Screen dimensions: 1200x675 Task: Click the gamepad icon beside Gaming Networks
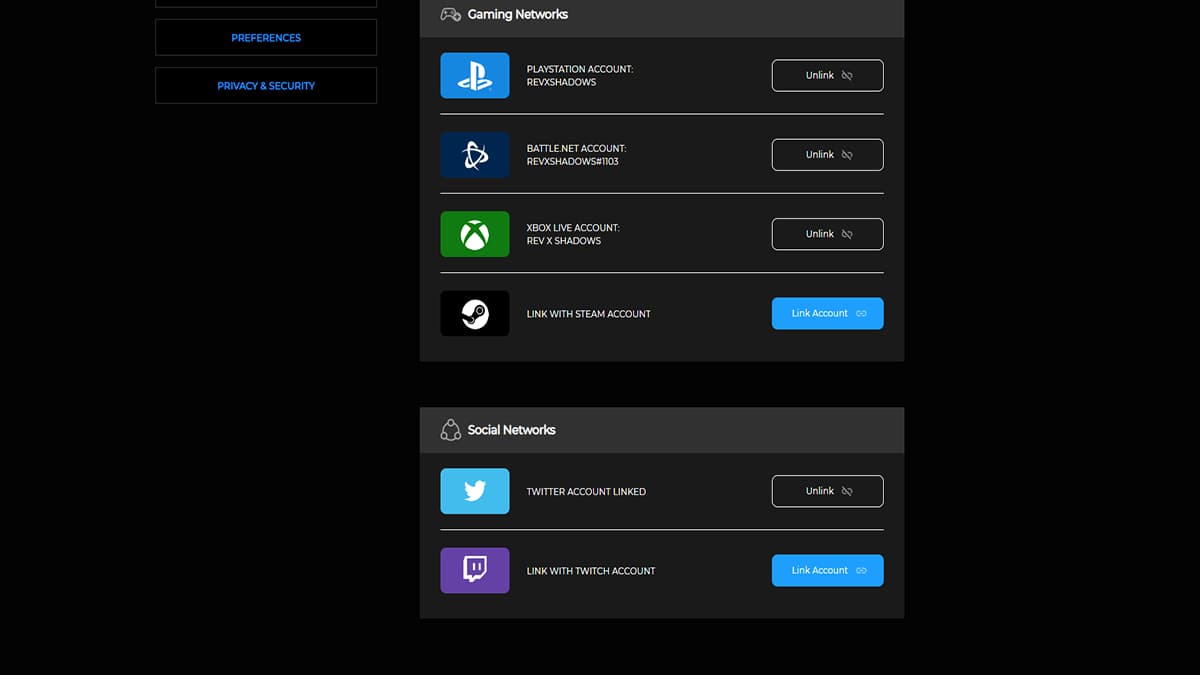click(450, 14)
